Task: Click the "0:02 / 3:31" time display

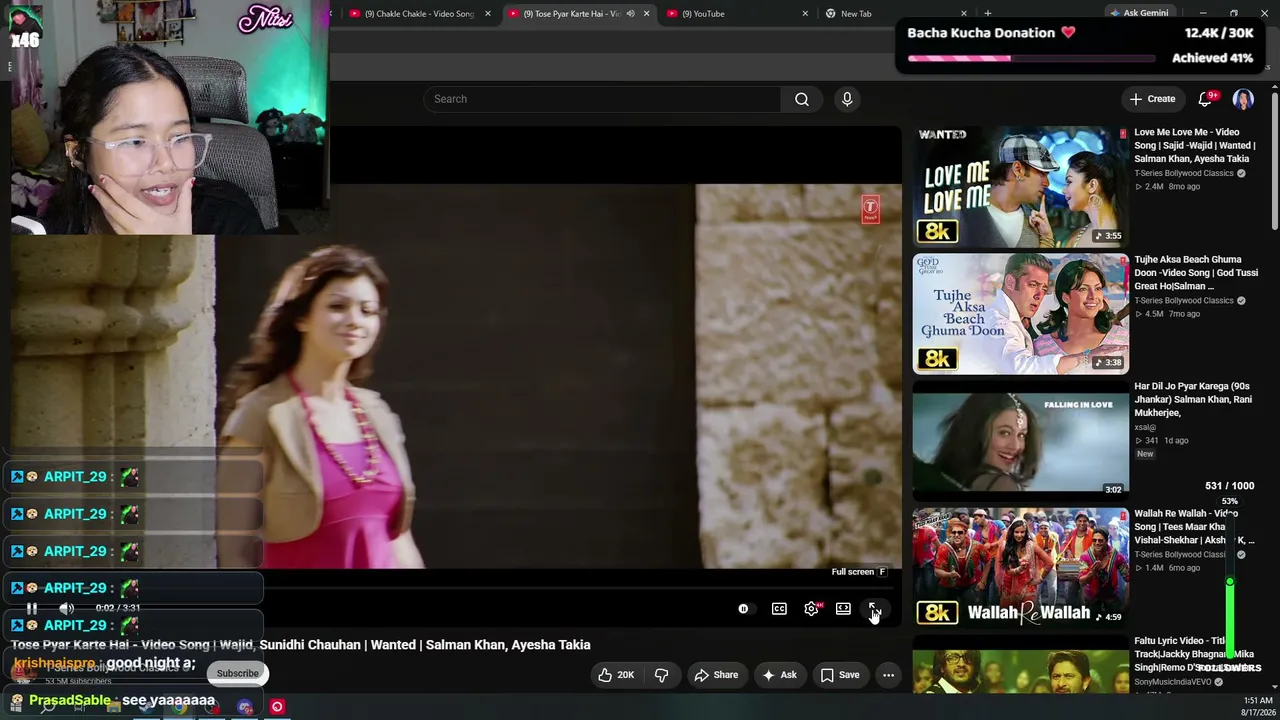Action: [x=117, y=608]
